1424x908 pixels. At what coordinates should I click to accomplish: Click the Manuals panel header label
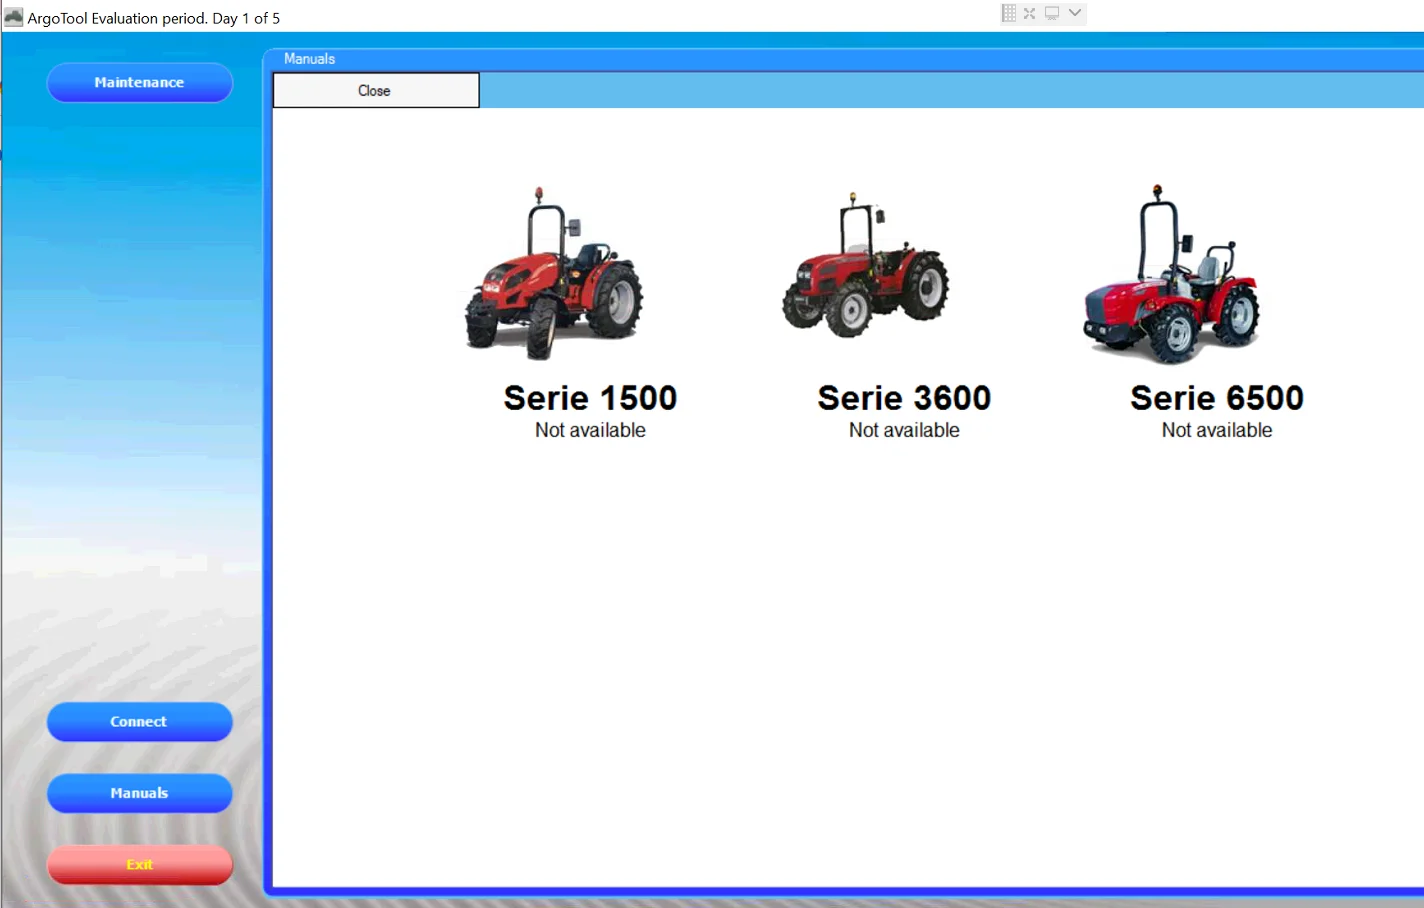309,59
